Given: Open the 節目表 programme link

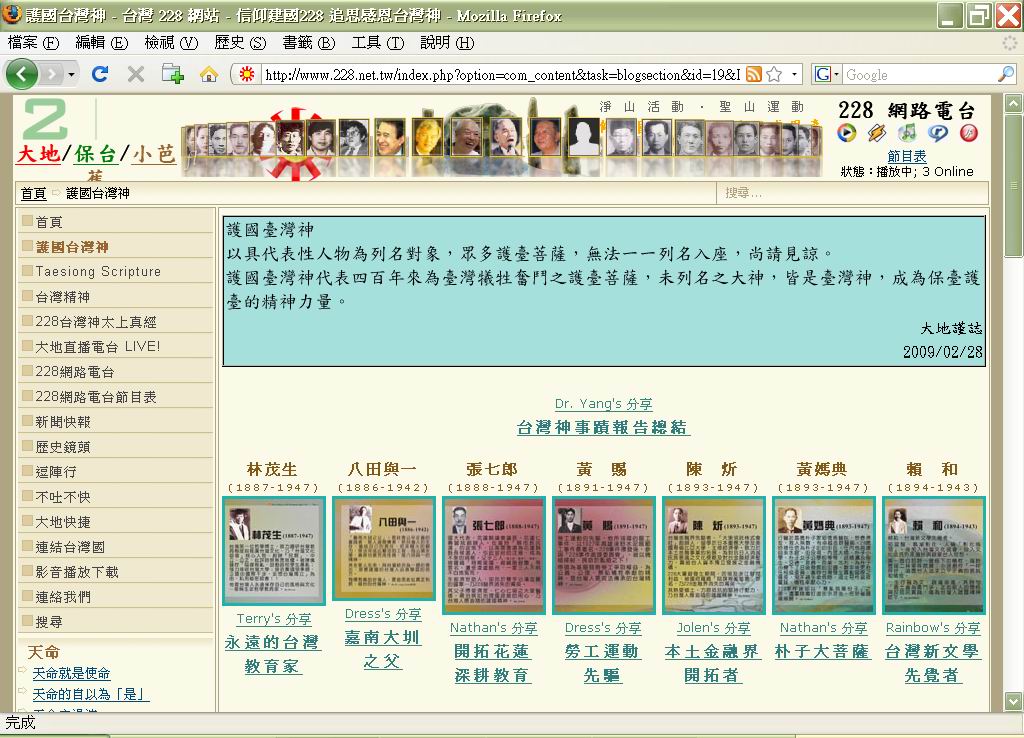Looking at the screenshot, I should [906, 156].
